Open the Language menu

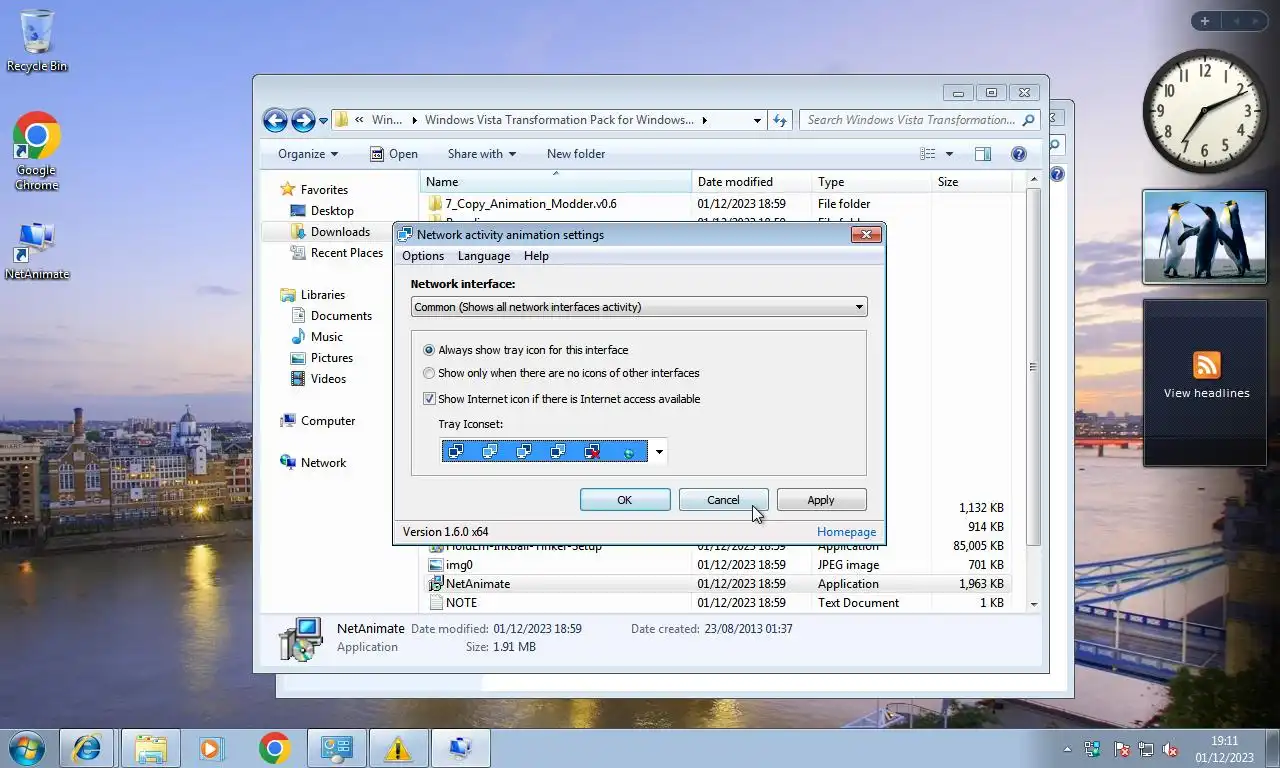[x=484, y=256]
